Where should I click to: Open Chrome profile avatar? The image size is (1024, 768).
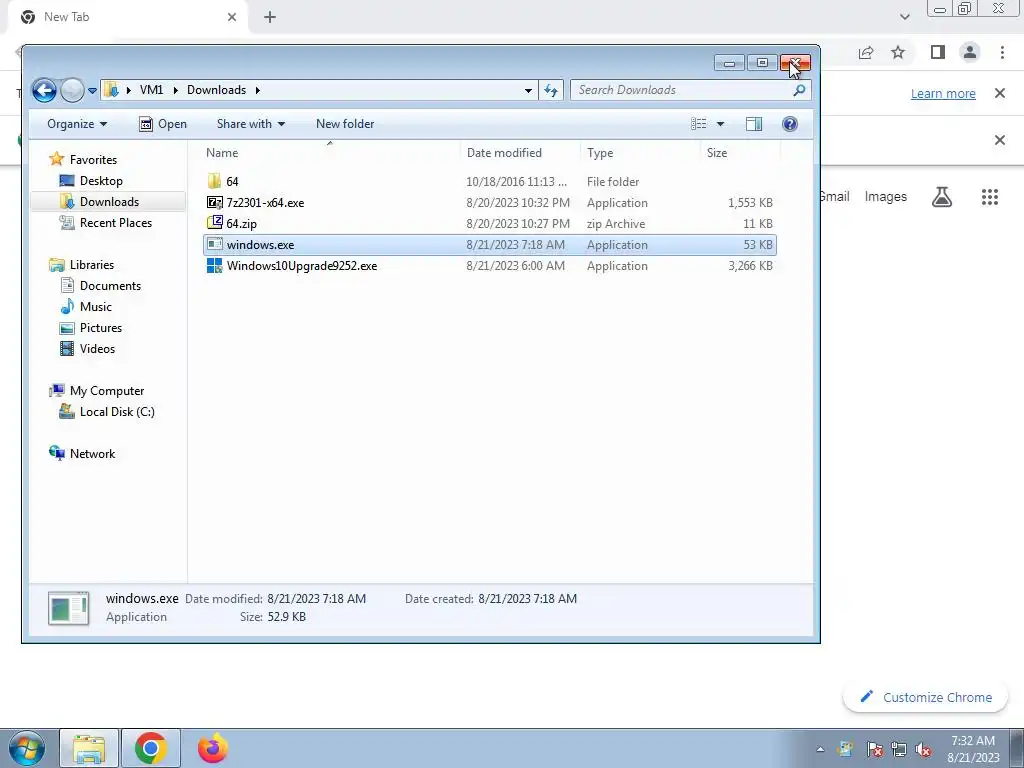coord(970,52)
